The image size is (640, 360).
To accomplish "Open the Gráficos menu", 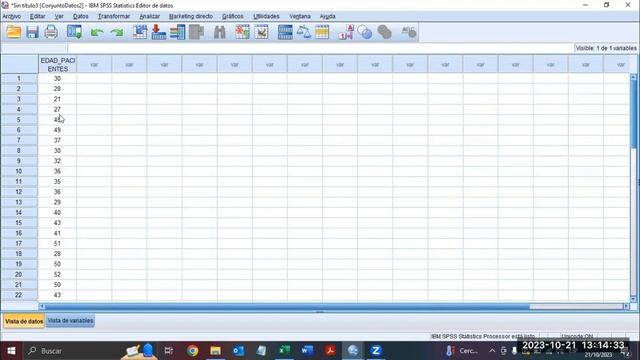I will click(x=233, y=16).
